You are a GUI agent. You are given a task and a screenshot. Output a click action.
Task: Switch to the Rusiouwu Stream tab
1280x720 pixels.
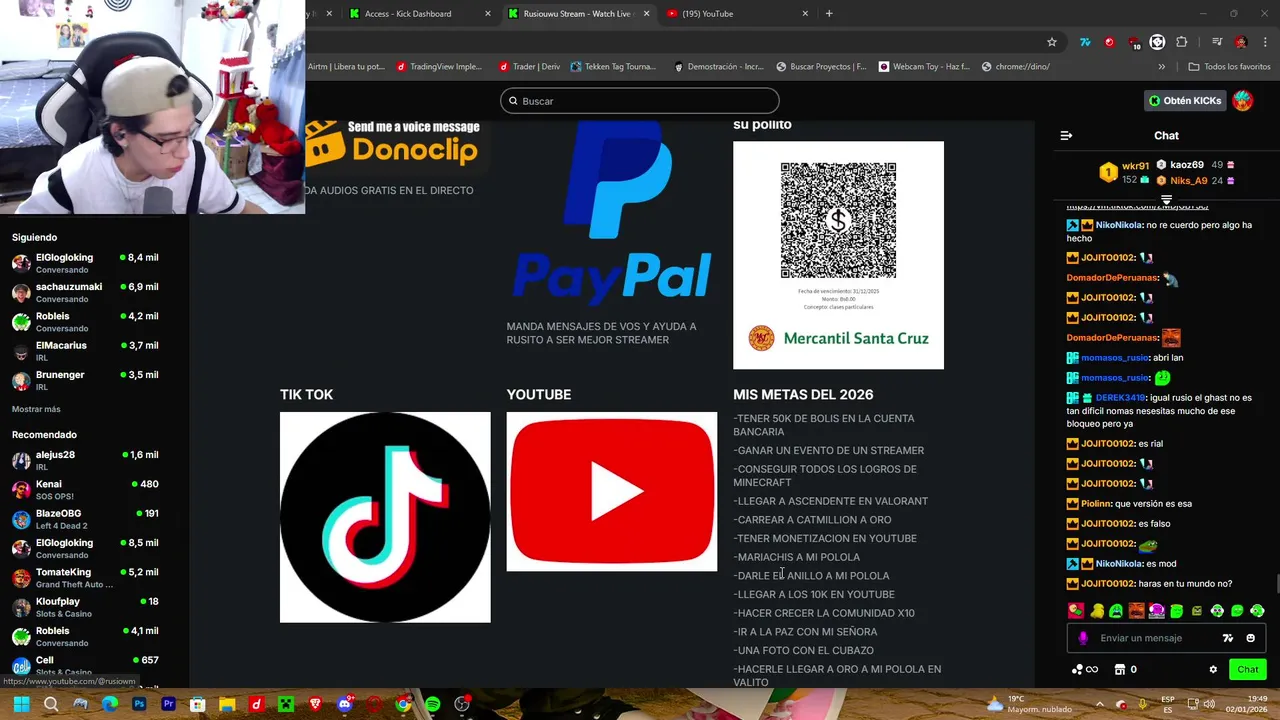click(577, 14)
